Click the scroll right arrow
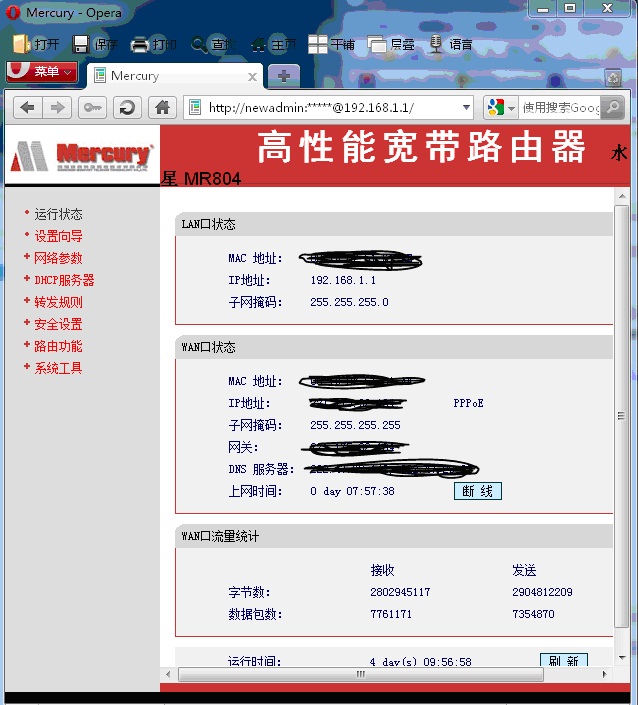The width and height of the screenshot is (638, 705). tap(604, 674)
